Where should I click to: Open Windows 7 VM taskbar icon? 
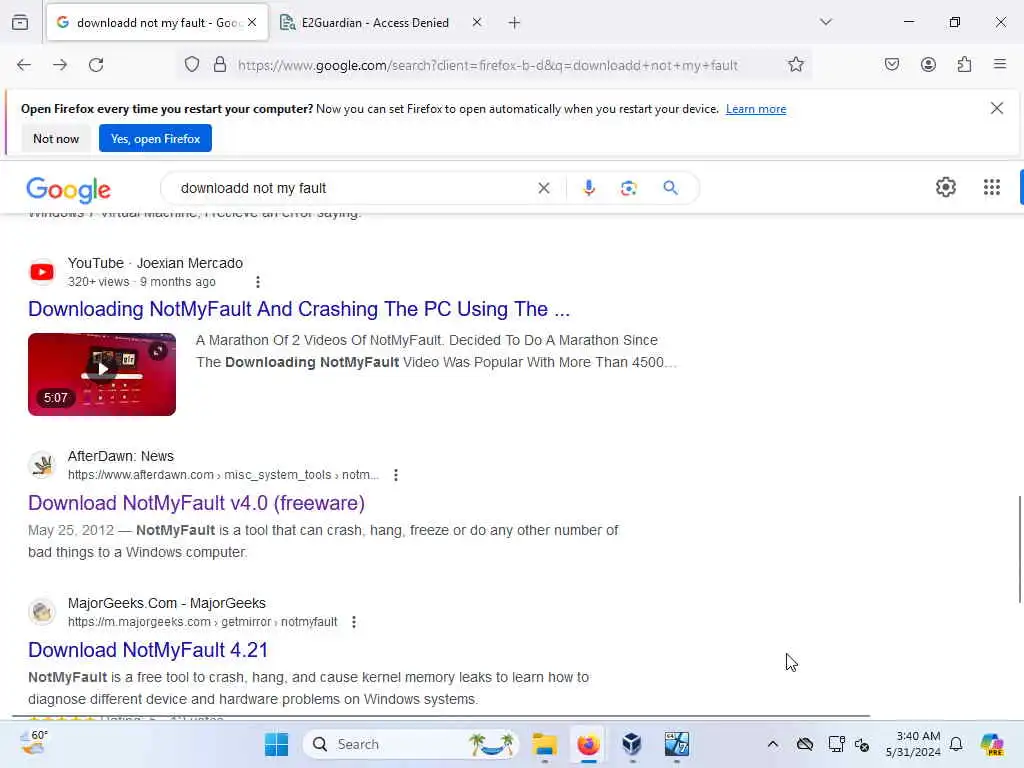(677, 744)
